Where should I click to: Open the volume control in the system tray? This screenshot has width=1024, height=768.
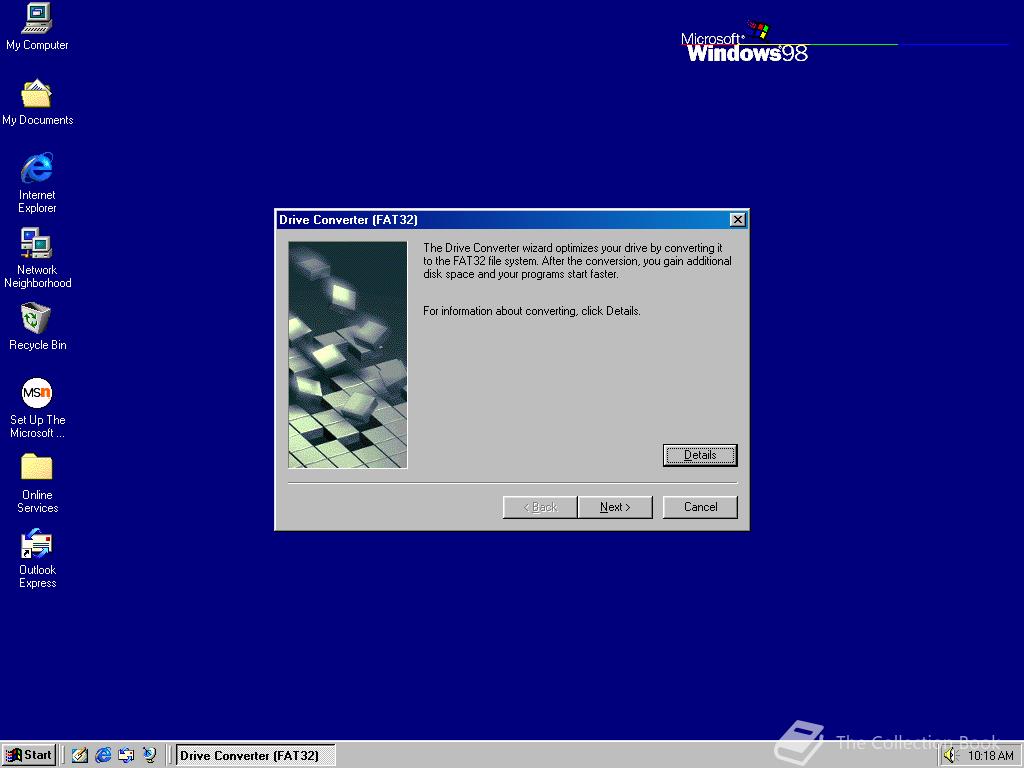click(949, 756)
